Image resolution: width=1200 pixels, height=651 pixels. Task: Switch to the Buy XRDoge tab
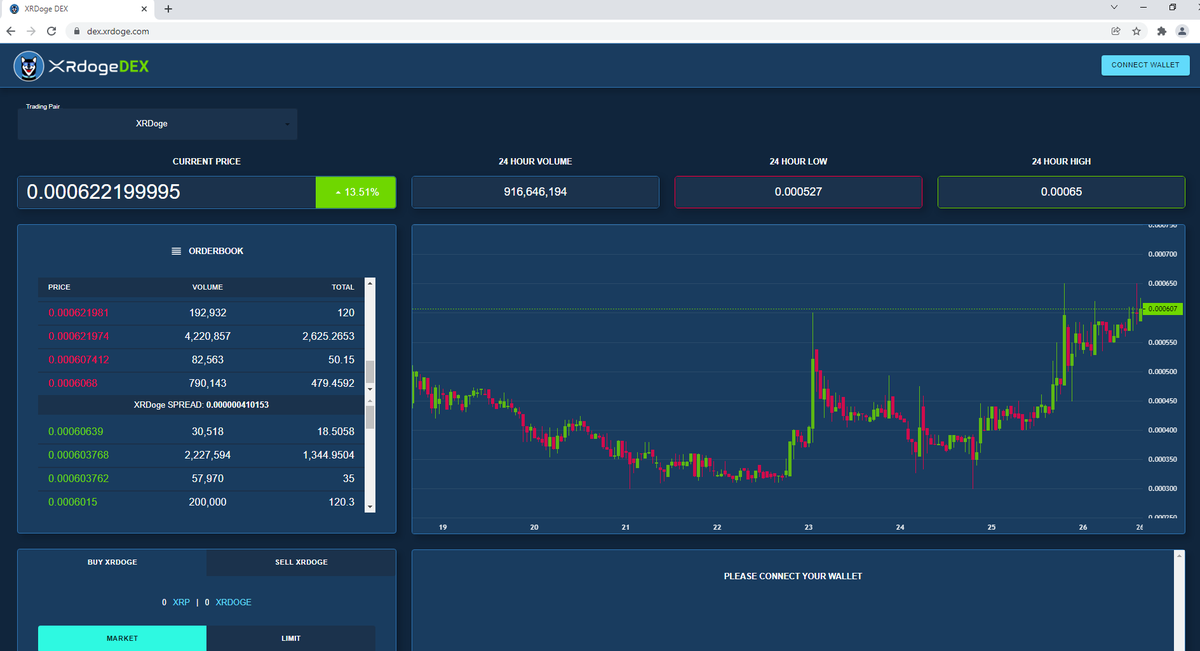tap(112, 562)
